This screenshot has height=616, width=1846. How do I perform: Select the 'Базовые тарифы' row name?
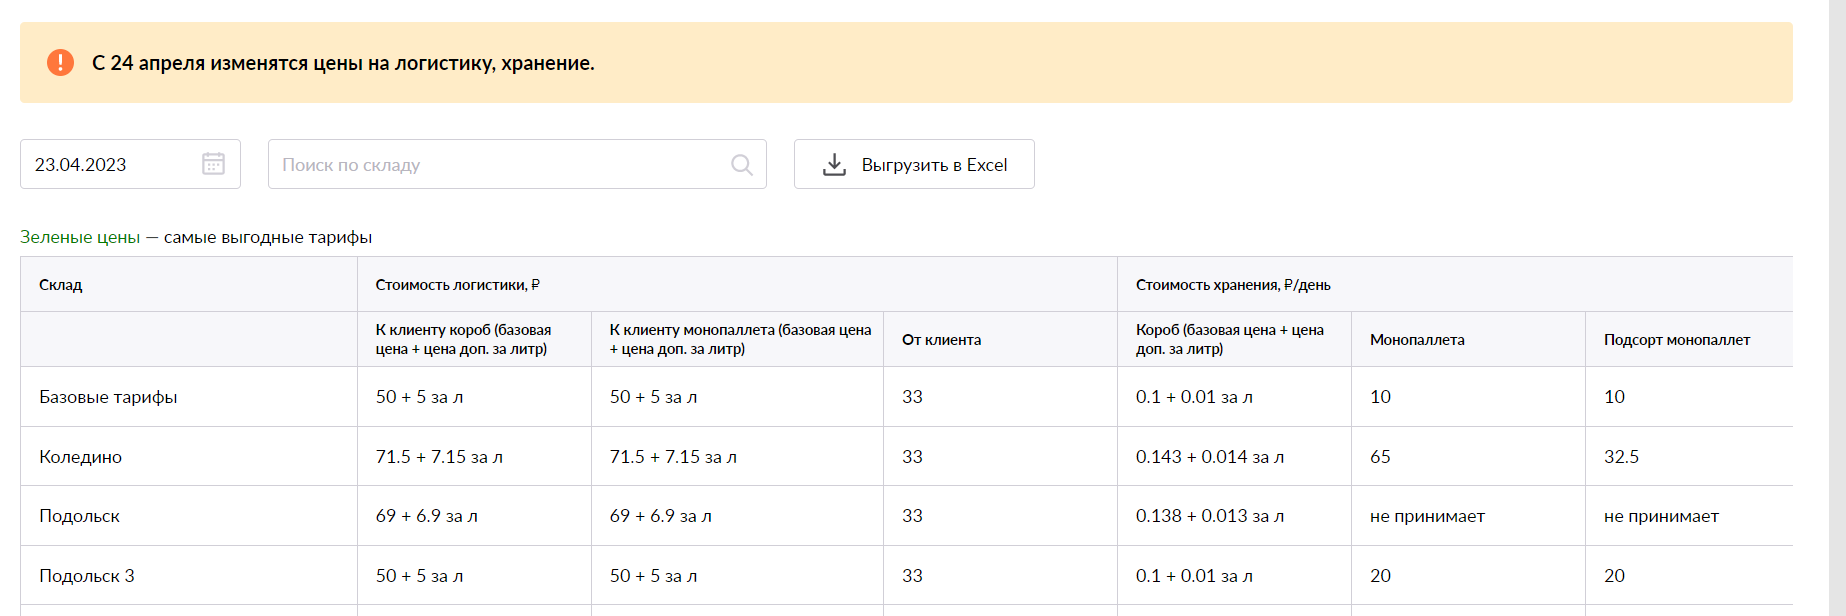(x=108, y=397)
